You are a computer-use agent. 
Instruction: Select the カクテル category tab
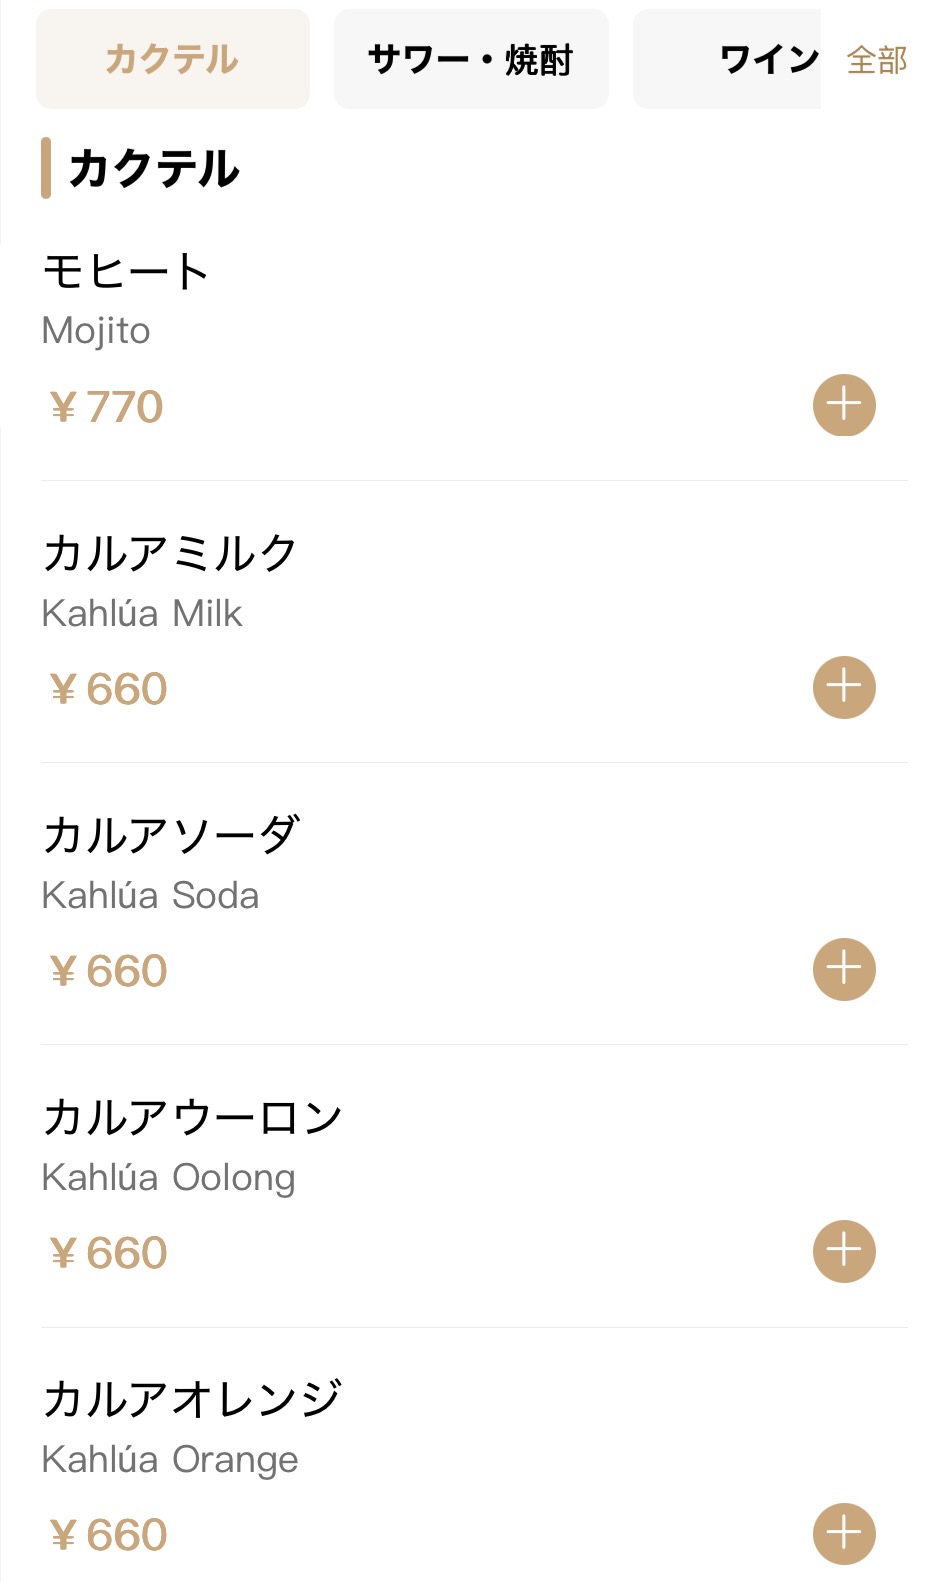point(173,59)
